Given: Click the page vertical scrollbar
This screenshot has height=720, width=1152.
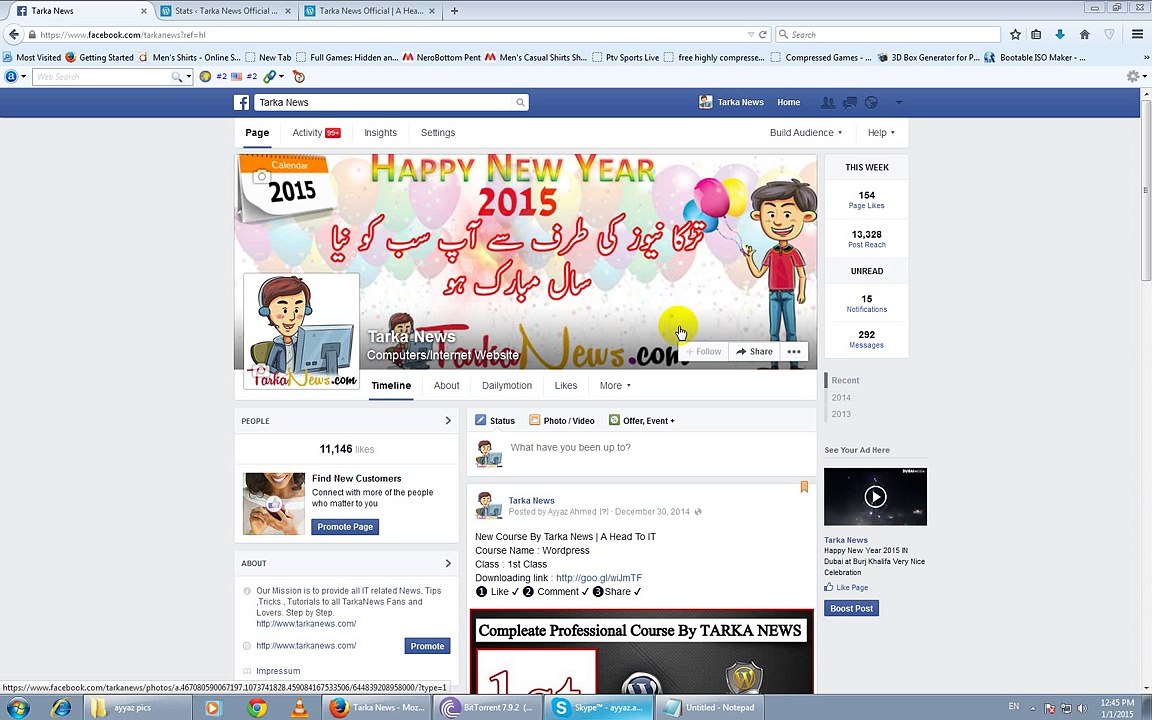Looking at the screenshot, I should coord(1146,190).
